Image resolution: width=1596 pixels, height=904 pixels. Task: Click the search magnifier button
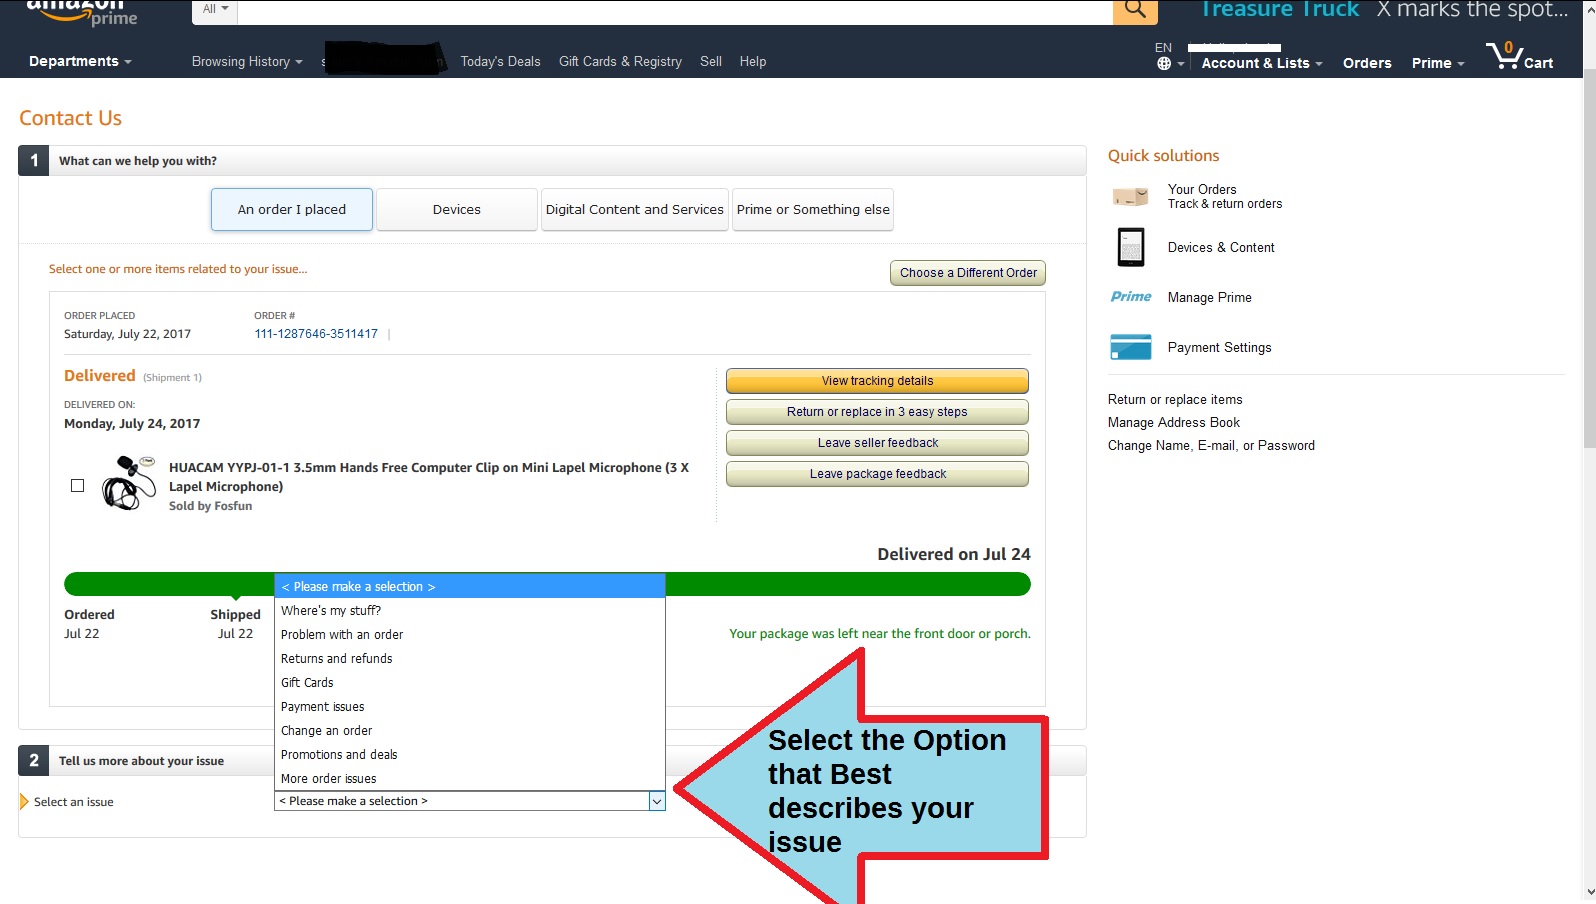pos(1135,11)
